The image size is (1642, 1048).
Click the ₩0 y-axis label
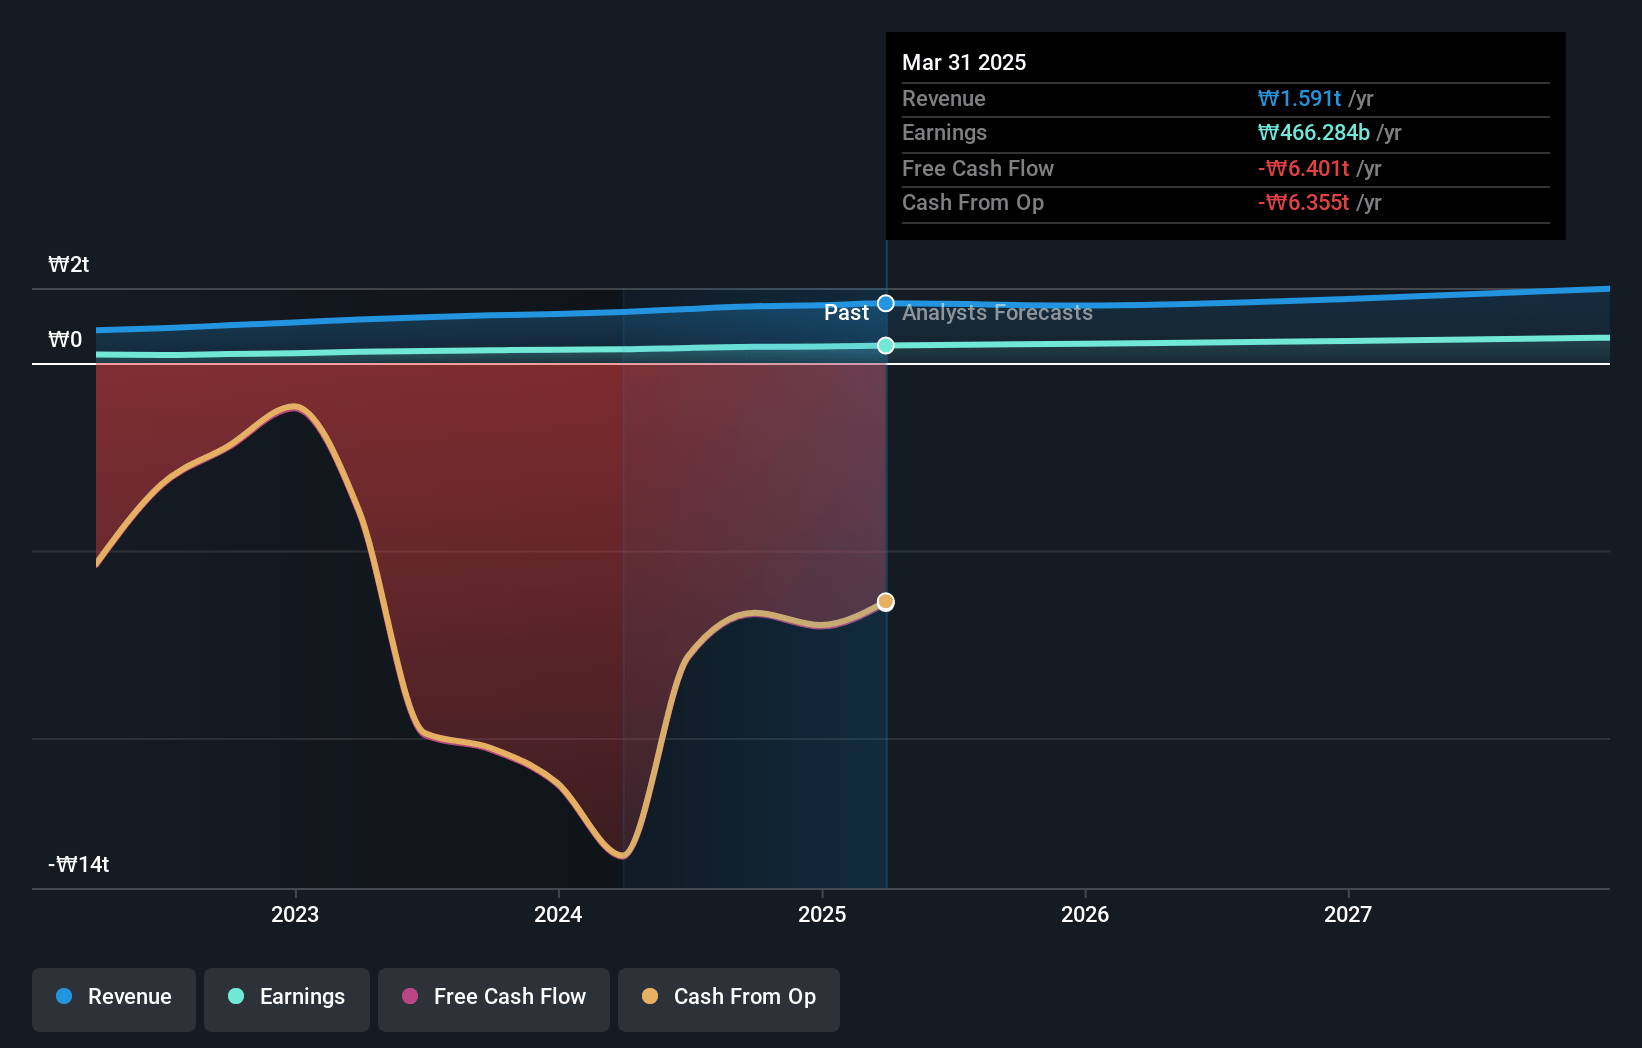click(x=65, y=340)
